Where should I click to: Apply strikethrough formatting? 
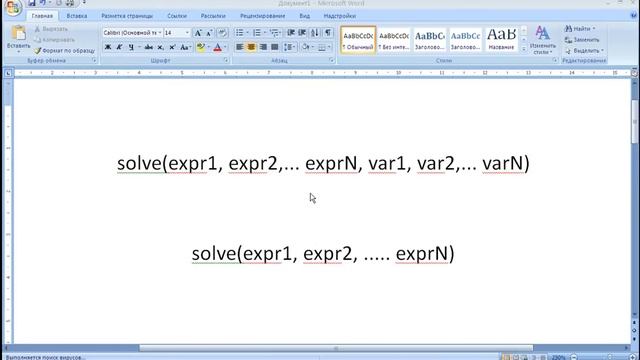click(149, 47)
